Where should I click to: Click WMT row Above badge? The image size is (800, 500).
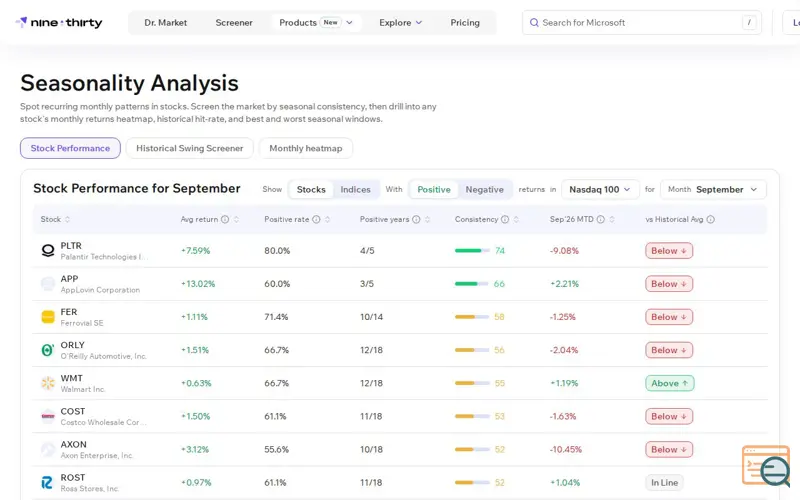click(669, 383)
